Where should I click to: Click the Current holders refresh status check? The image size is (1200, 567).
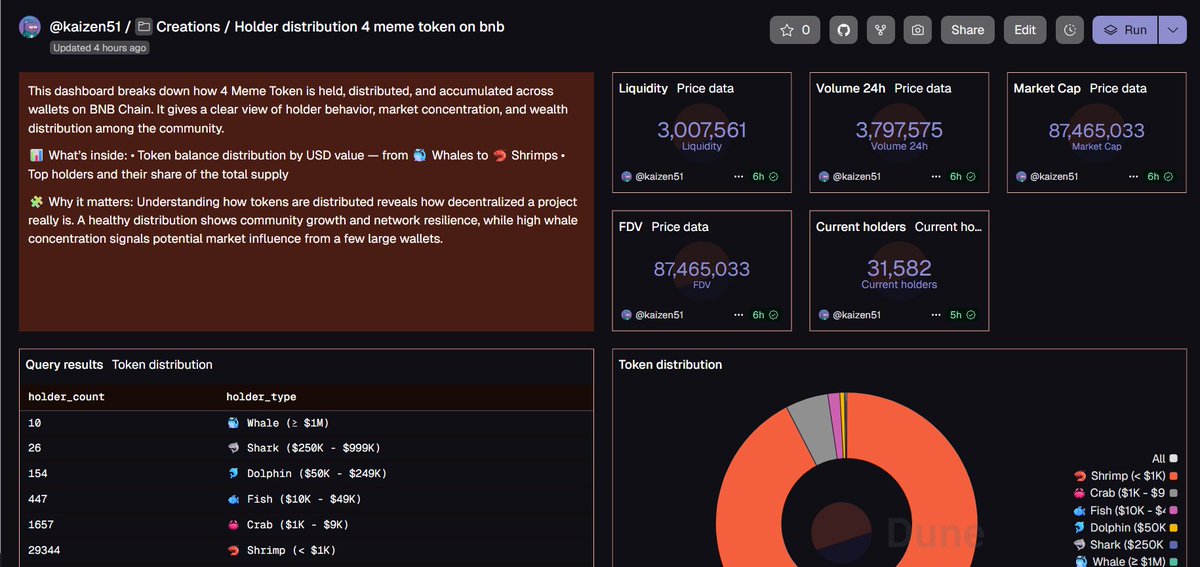(x=971, y=315)
